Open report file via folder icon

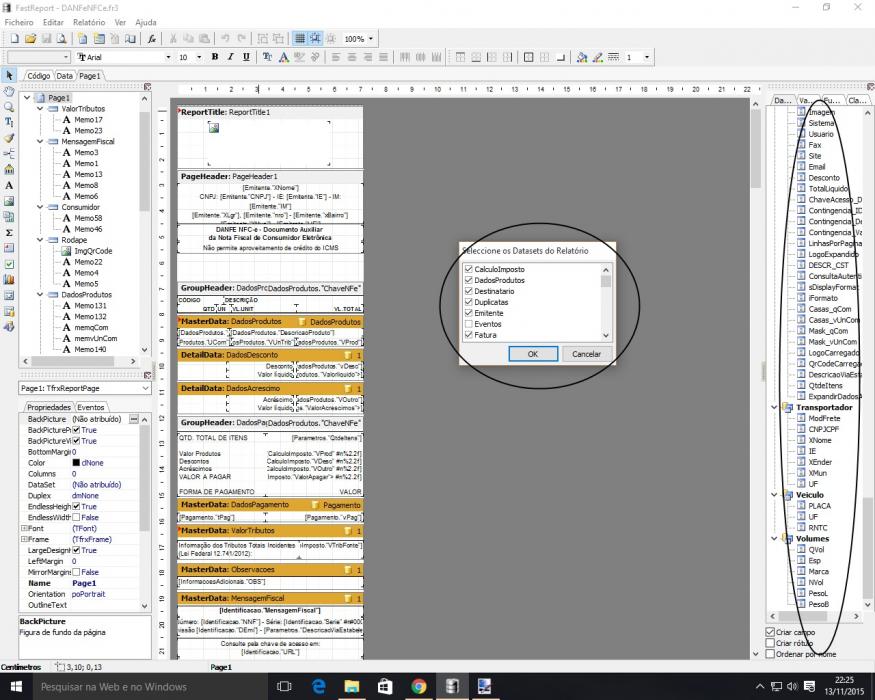coord(30,39)
